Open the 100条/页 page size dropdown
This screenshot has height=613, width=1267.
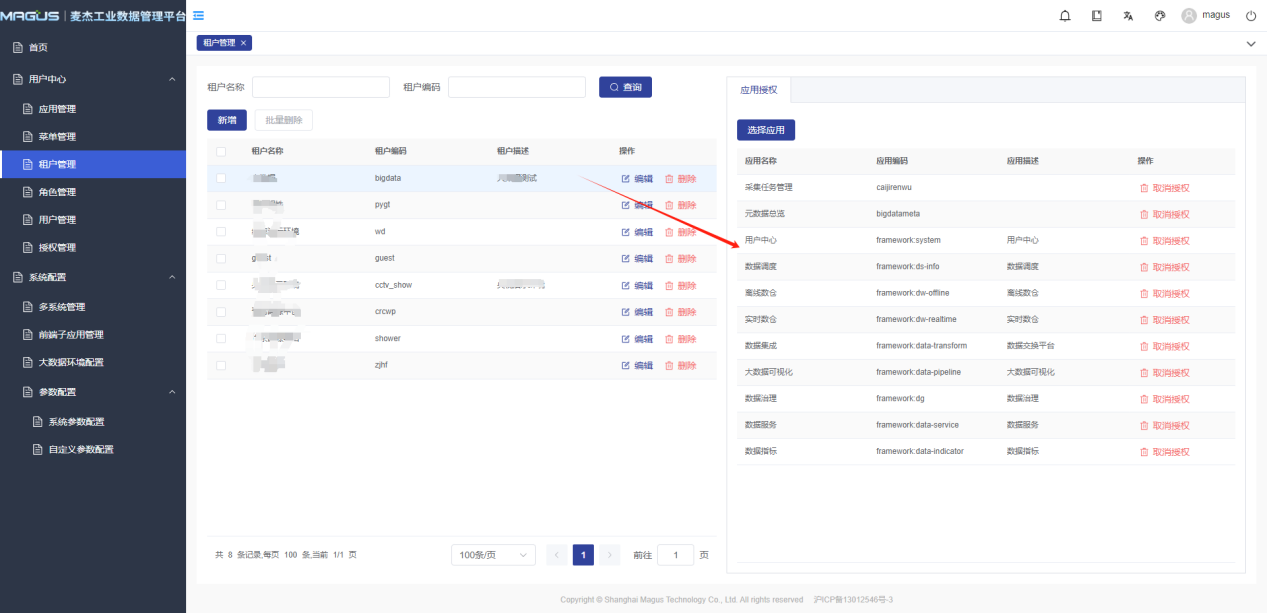coord(493,555)
